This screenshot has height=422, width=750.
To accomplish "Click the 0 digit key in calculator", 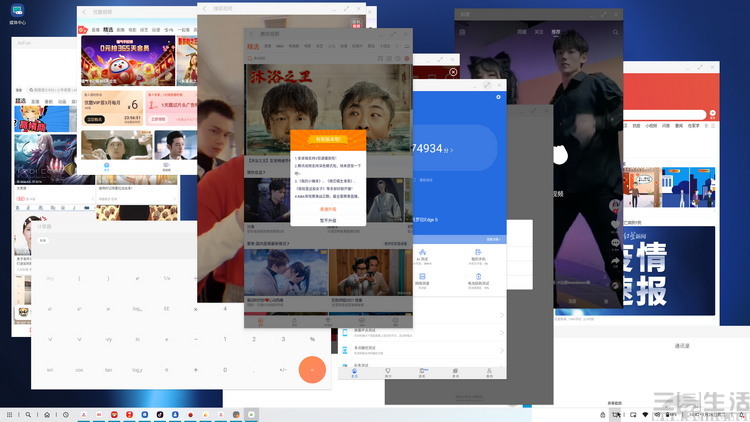I will click(225, 370).
